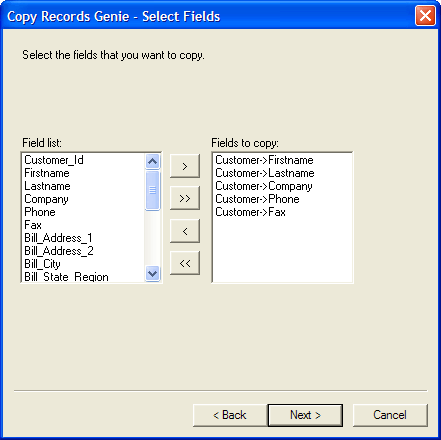Go to previous step with Back button
This screenshot has width=441, height=440.
(x=230, y=415)
